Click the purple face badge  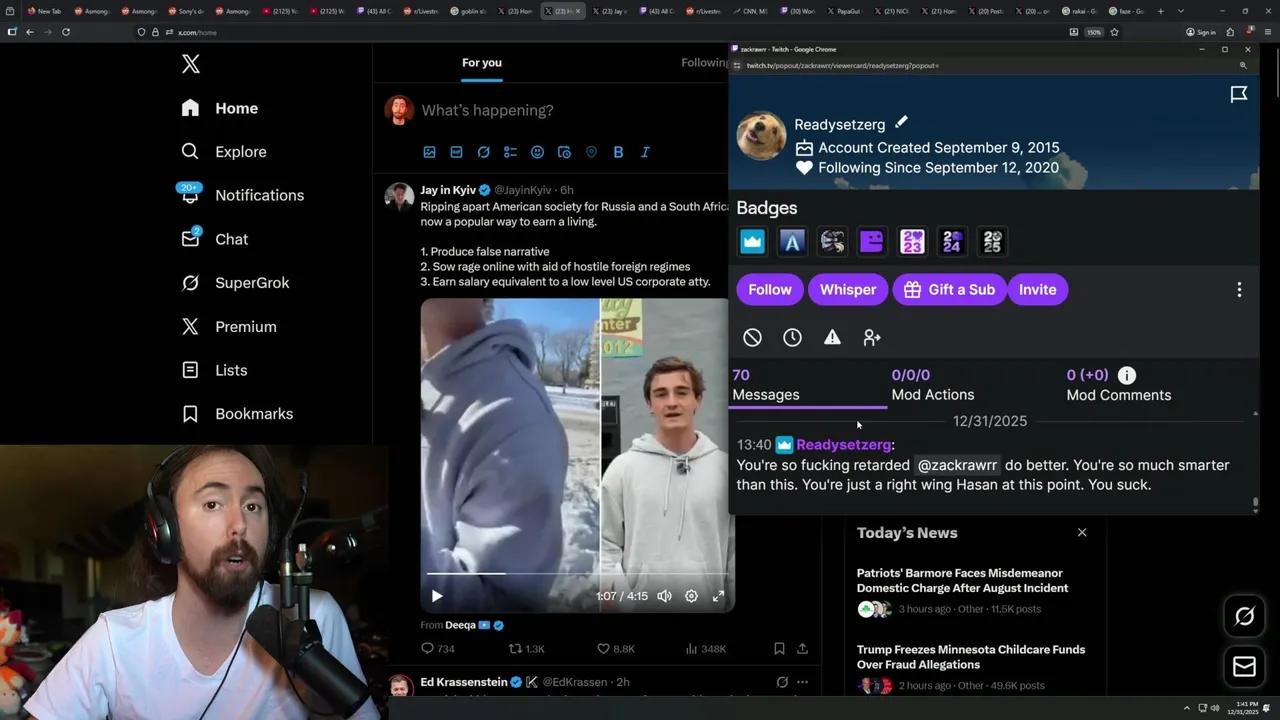coord(872,241)
